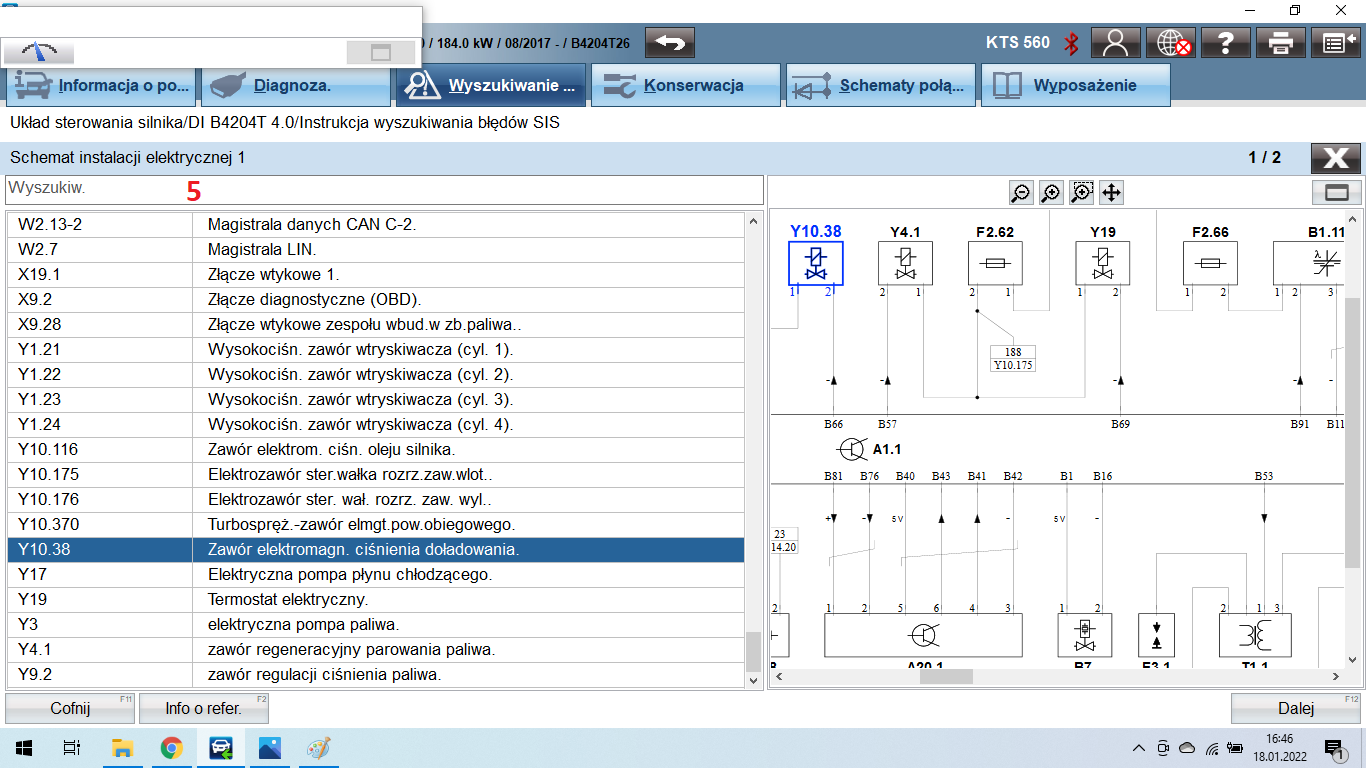Zoom in the wiring diagram

[1051, 193]
